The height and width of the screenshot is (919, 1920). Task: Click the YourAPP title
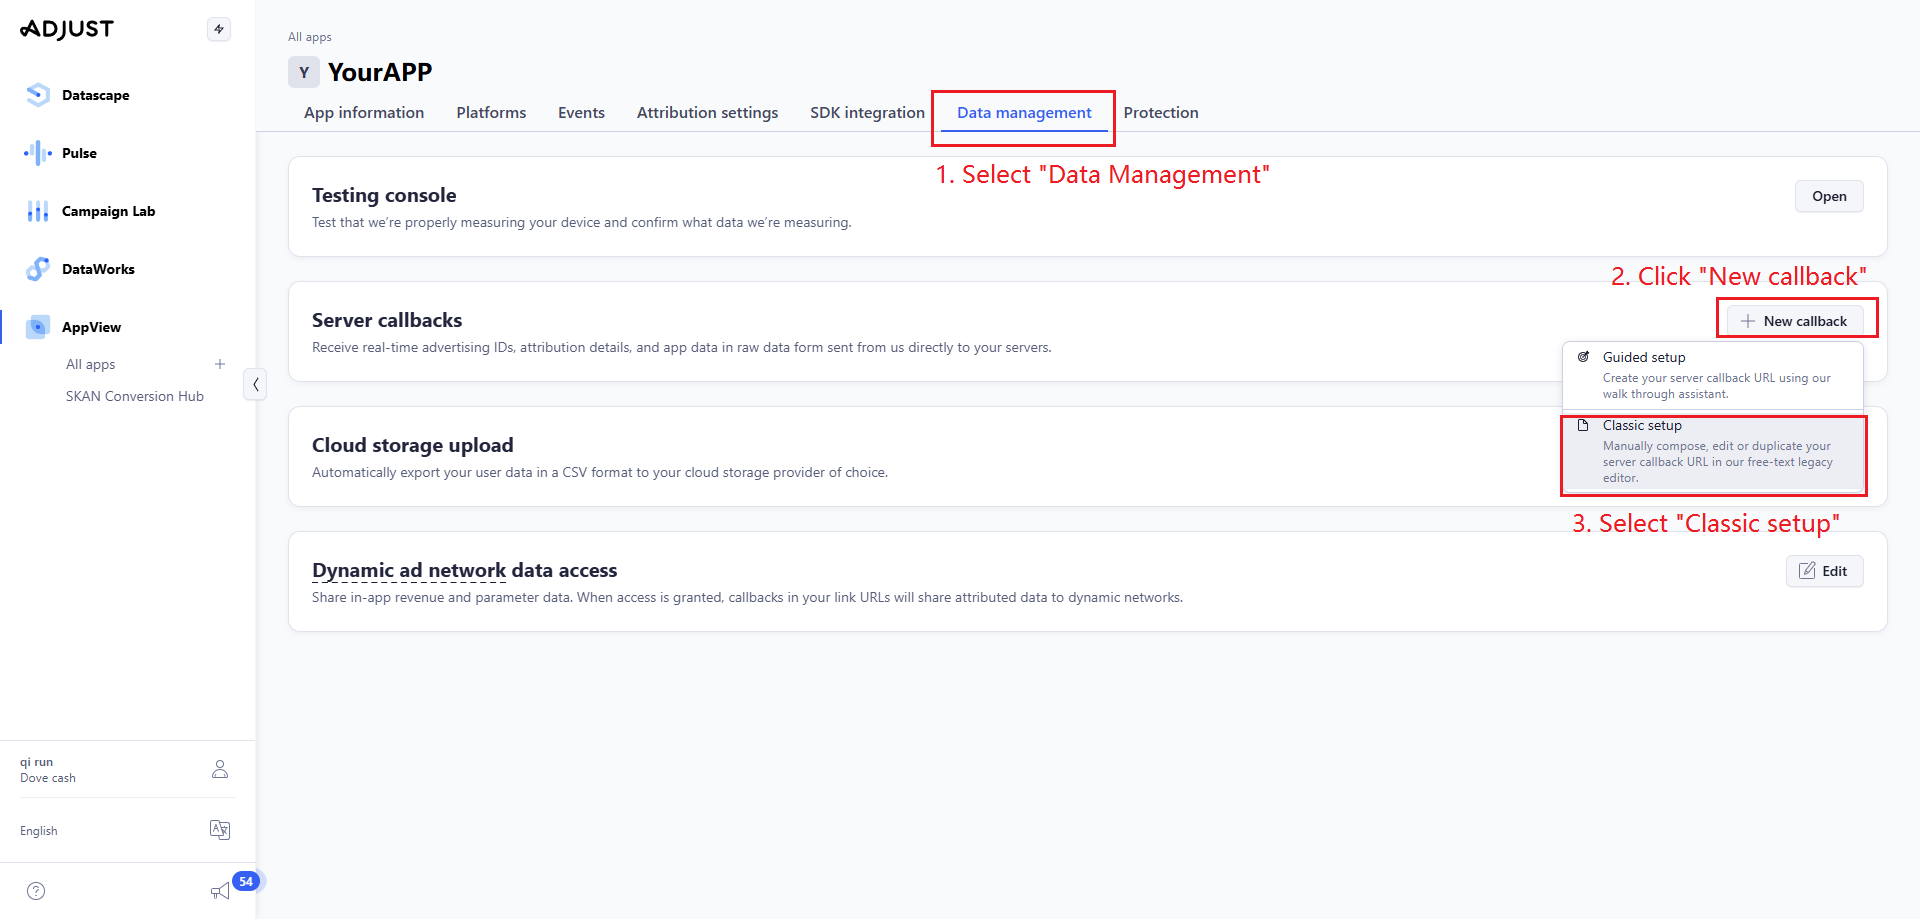[380, 72]
